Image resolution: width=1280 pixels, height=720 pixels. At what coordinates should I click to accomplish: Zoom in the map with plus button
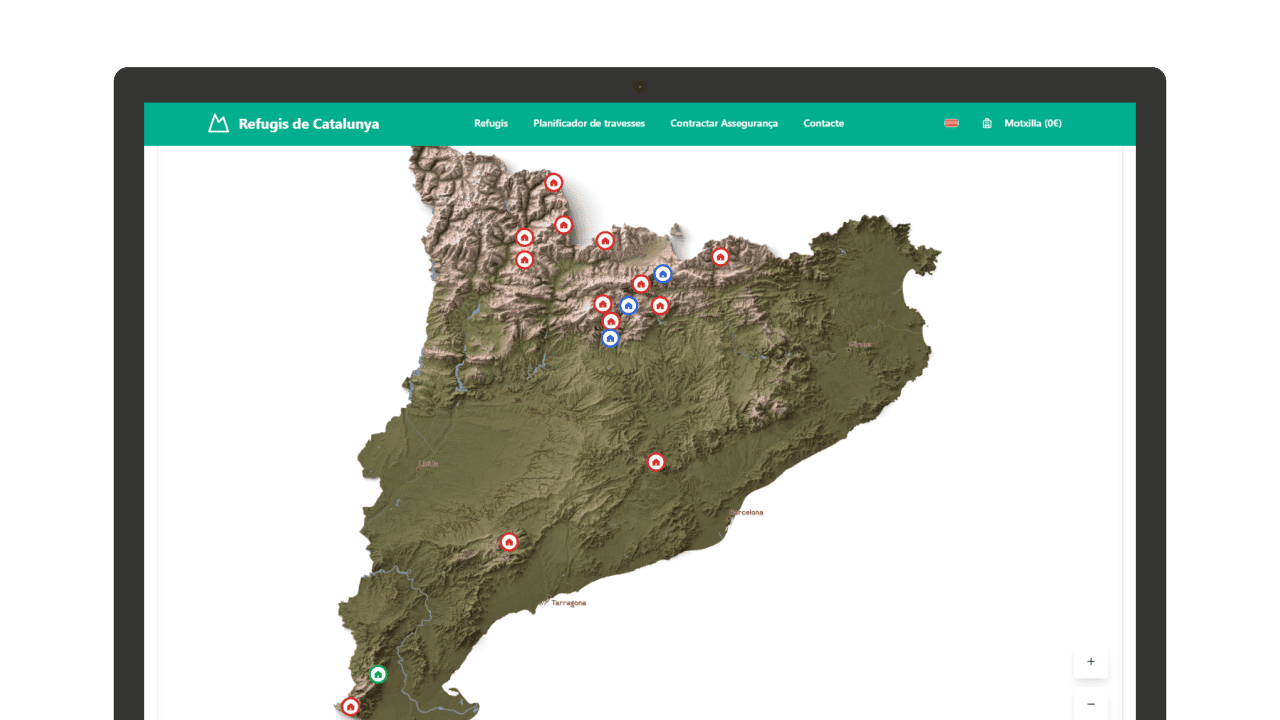click(x=1091, y=662)
